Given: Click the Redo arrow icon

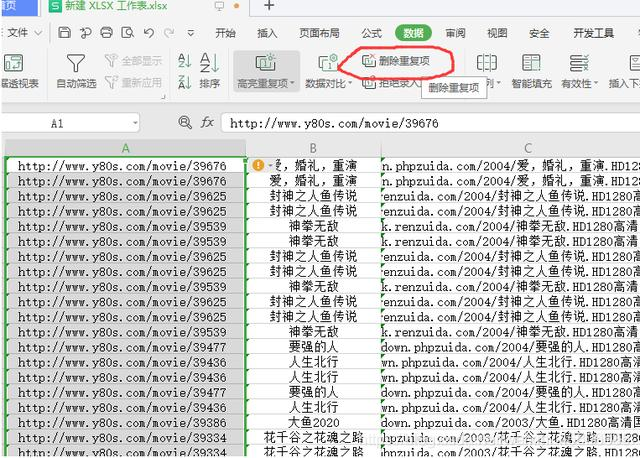Looking at the screenshot, I should pyautogui.click(x=169, y=33).
